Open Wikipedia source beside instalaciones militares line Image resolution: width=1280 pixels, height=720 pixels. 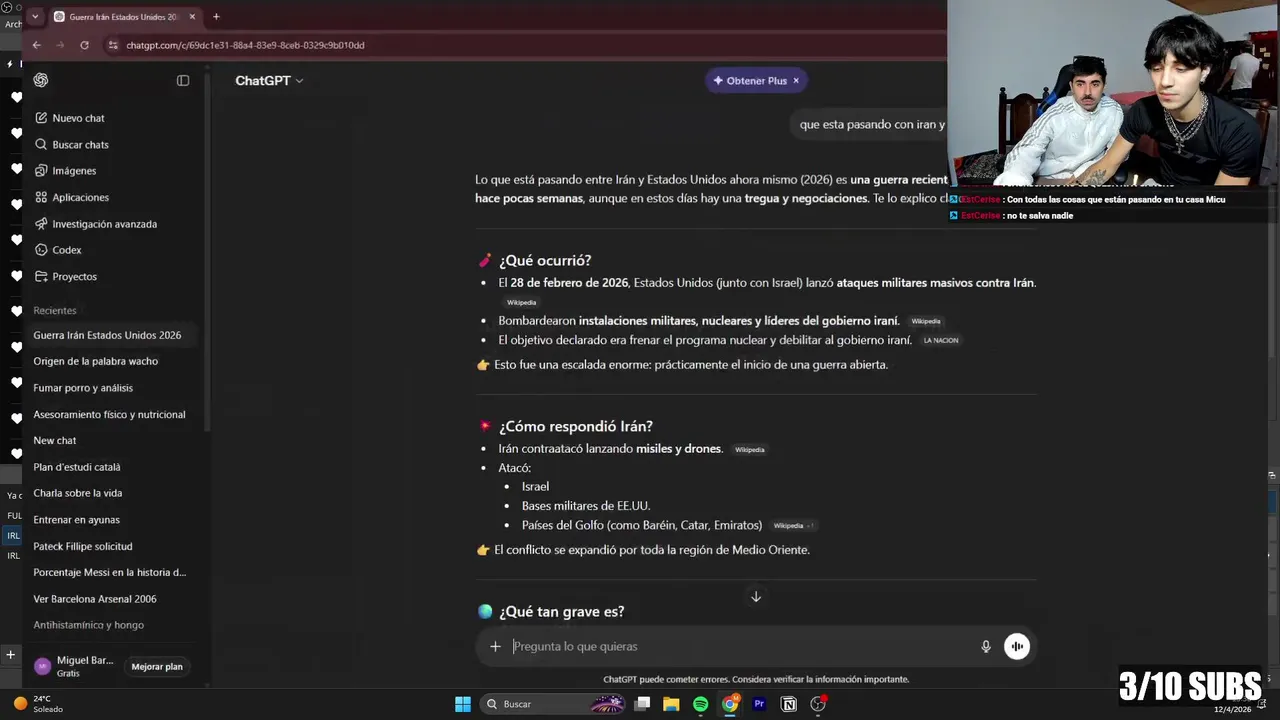[x=926, y=321]
